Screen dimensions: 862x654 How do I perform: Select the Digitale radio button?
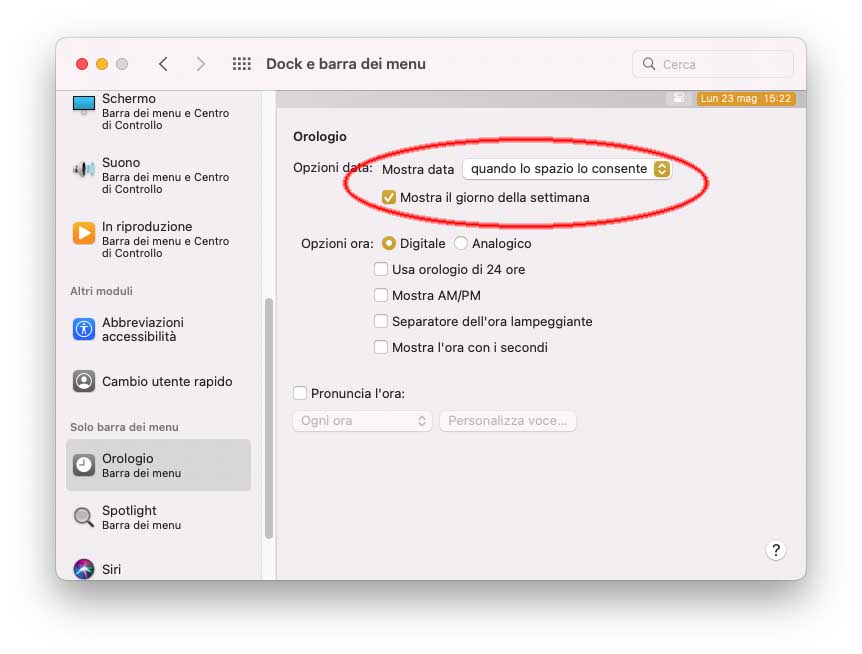point(389,243)
